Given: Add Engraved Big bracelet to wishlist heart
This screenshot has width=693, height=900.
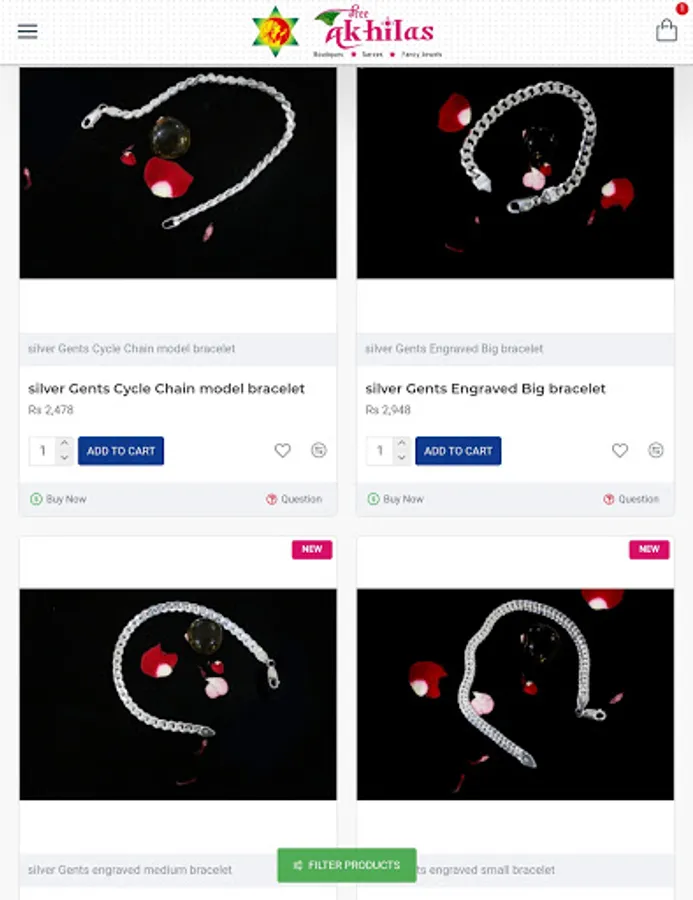Looking at the screenshot, I should 620,451.
